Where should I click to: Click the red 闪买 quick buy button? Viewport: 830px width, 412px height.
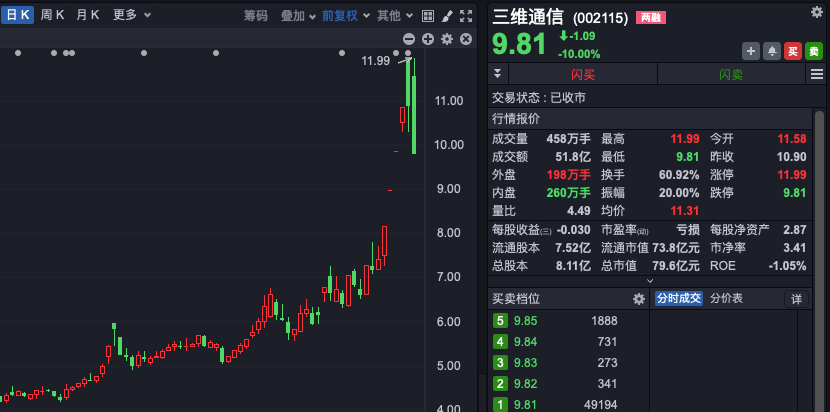pos(583,75)
